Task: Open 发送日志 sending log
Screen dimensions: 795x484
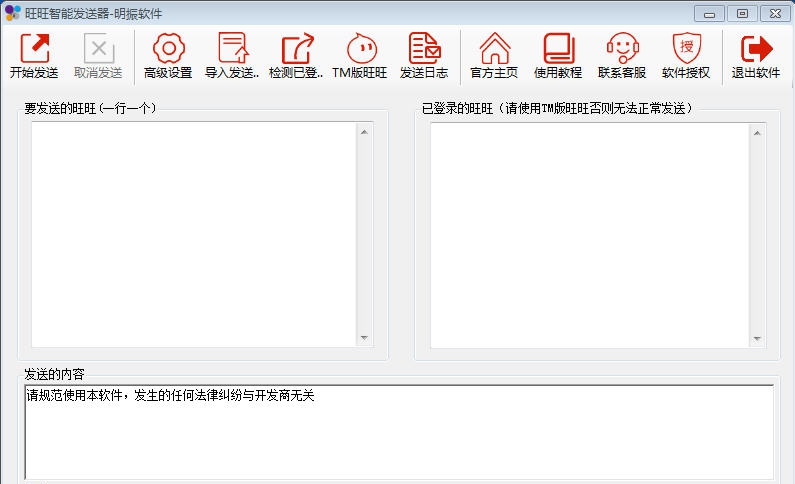Action: coord(424,56)
